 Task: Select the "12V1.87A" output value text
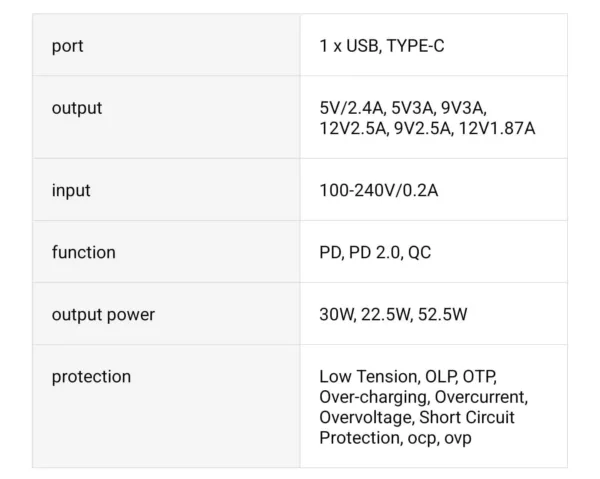499,128
